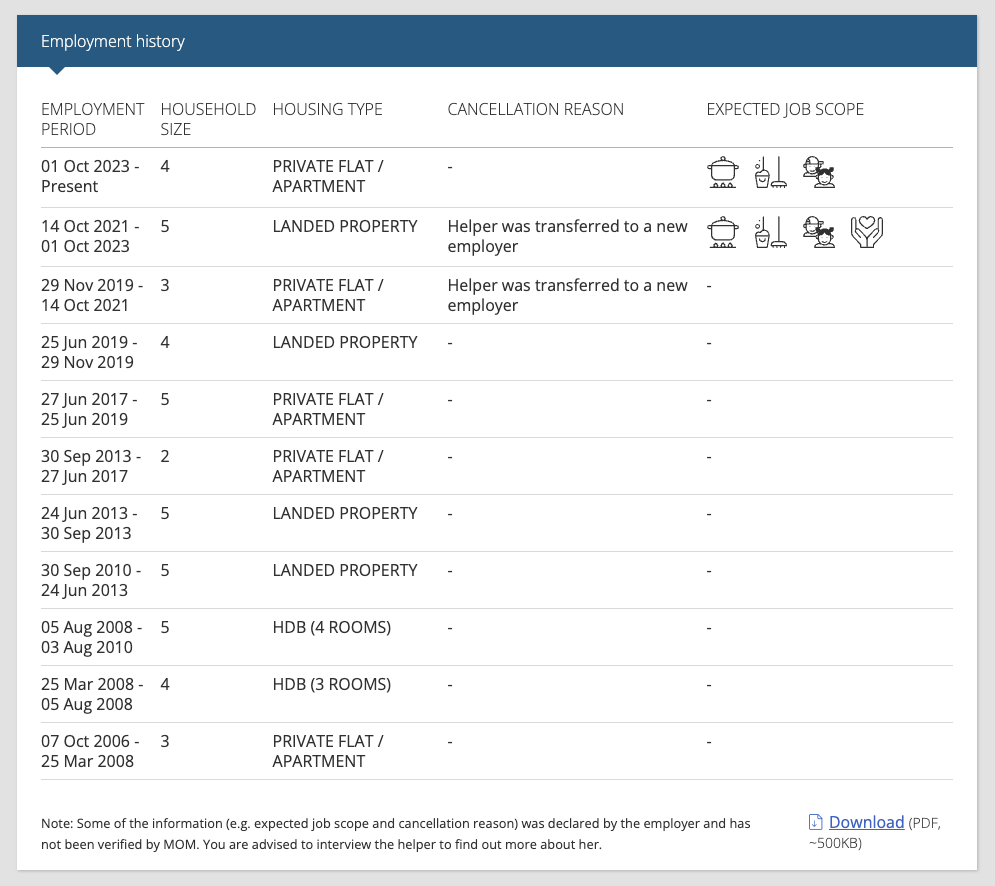Image resolution: width=995 pixels, height=886 pixels.
Task: Click the '(PDF, ~500KB)' file size text
Action: coord(876,833)
